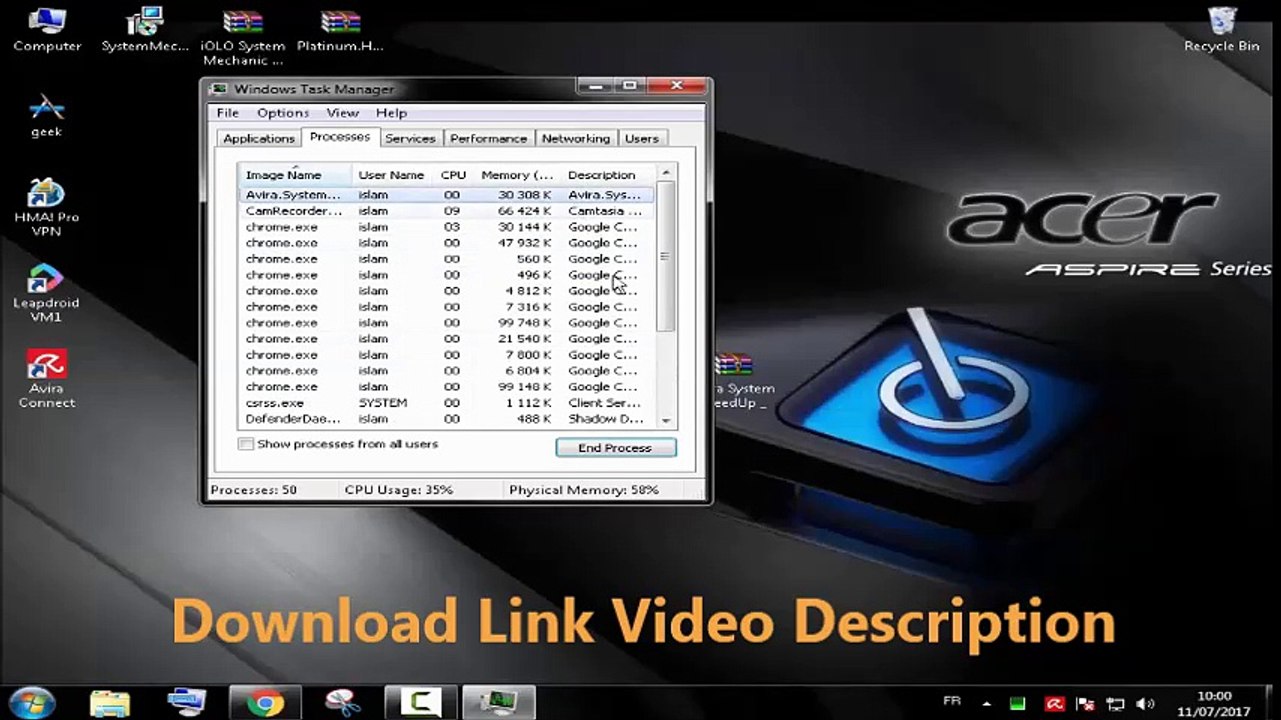
Task: Select the Avira.System... process row
Action: pos(447,195)
